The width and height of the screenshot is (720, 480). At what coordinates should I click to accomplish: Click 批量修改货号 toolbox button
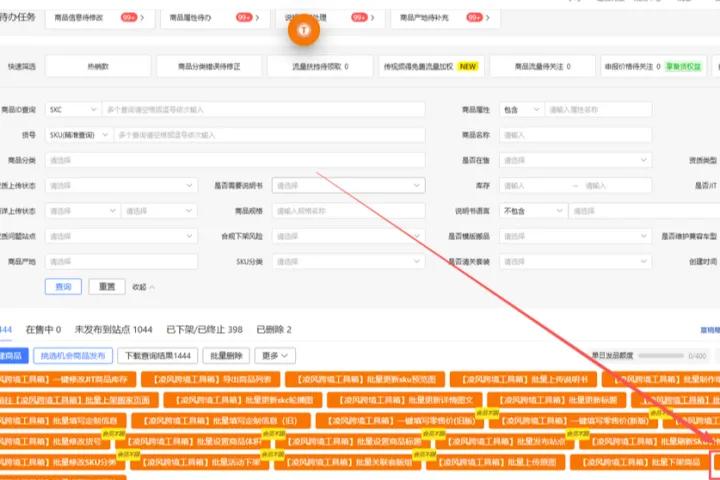point(54,441)
